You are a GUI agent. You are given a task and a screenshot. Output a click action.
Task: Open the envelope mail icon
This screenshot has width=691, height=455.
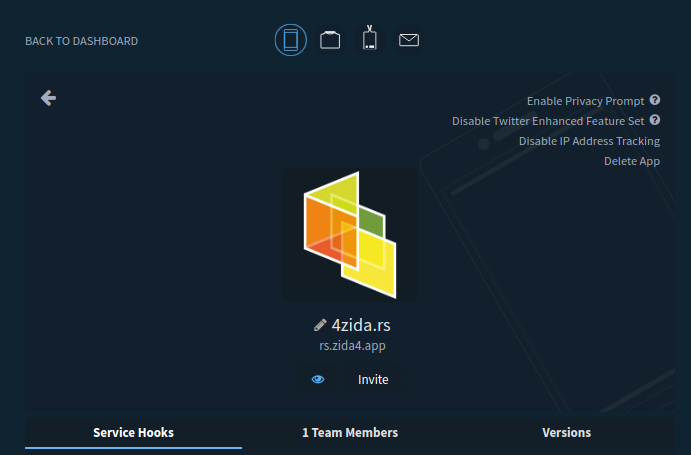click(409, 40)
